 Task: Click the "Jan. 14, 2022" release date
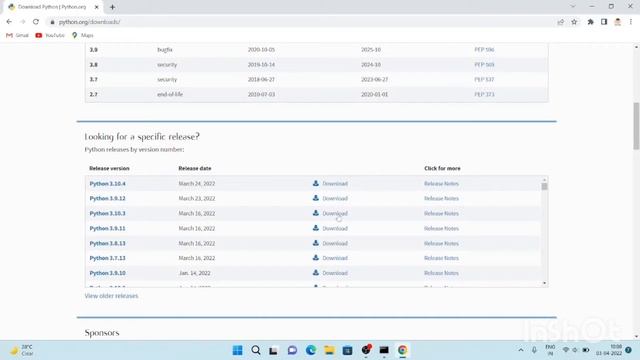coord(195,273)
